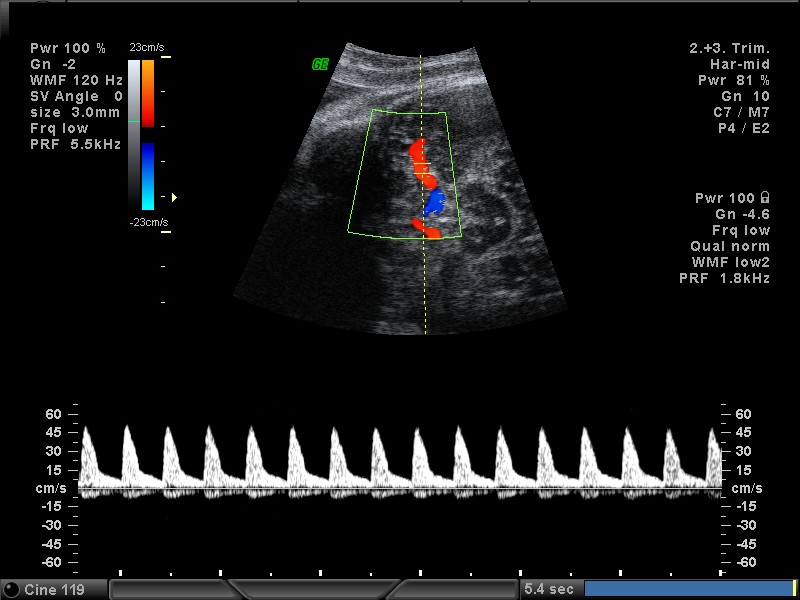Click the WMF low2 setting
This screenshot has height=600, width=800.
pyautogui.click(x=731, y=262)
